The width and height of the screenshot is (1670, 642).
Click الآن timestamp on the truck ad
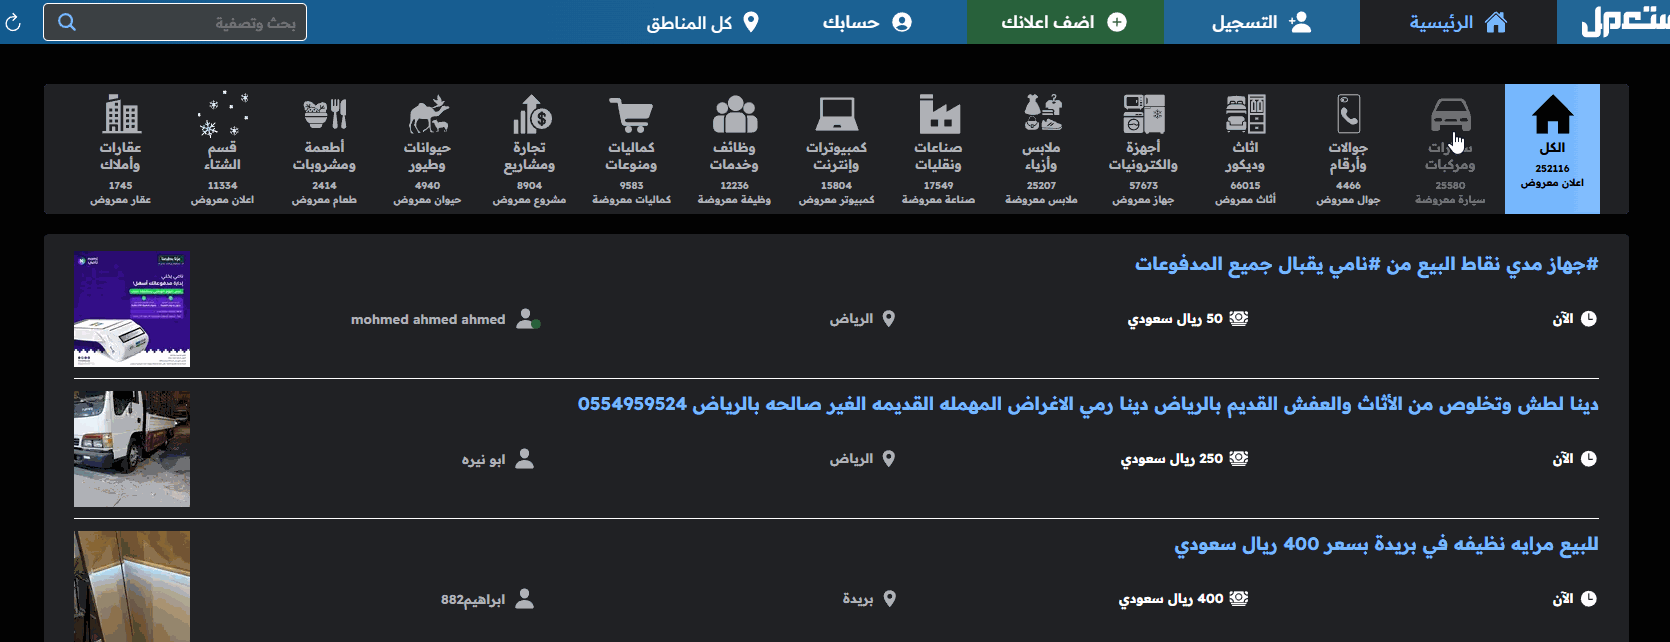pos(1563,459)
